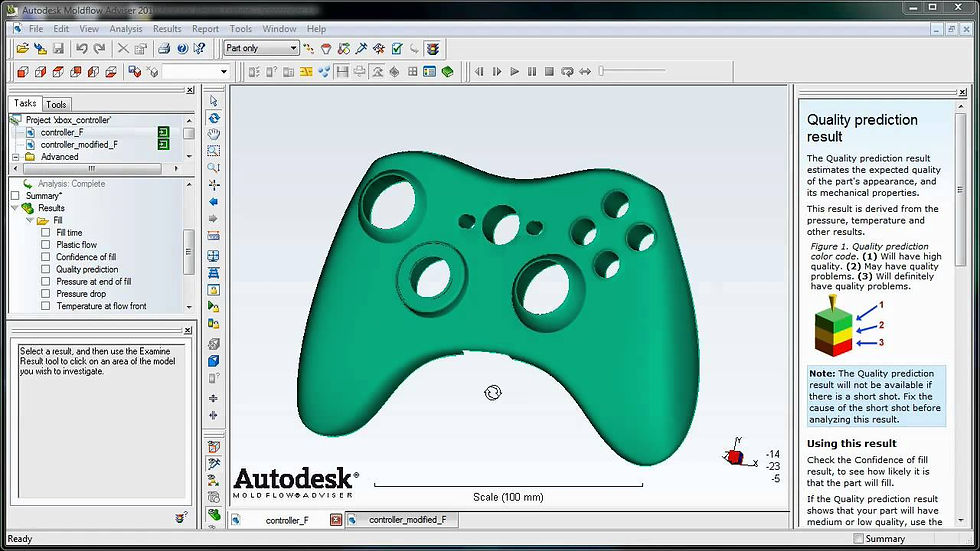The height and width of the screenshot is (551, 980).
Task: Click the results list scroll down arrow
Action: coord(189,307)
